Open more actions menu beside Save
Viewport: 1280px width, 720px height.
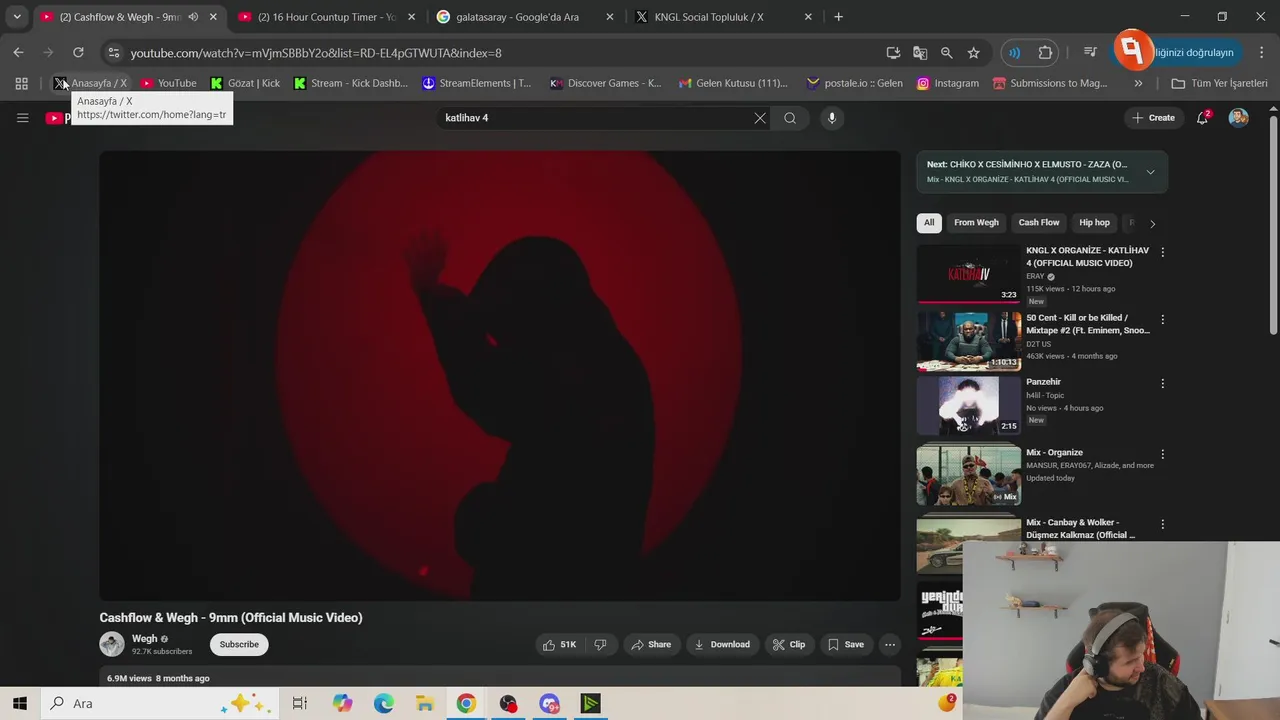(890, 645)
